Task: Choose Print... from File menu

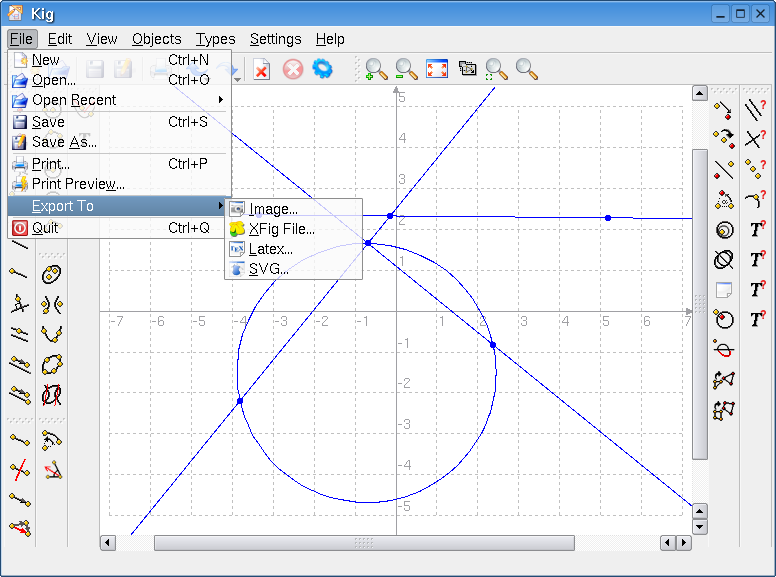Action: click(119, 164)
